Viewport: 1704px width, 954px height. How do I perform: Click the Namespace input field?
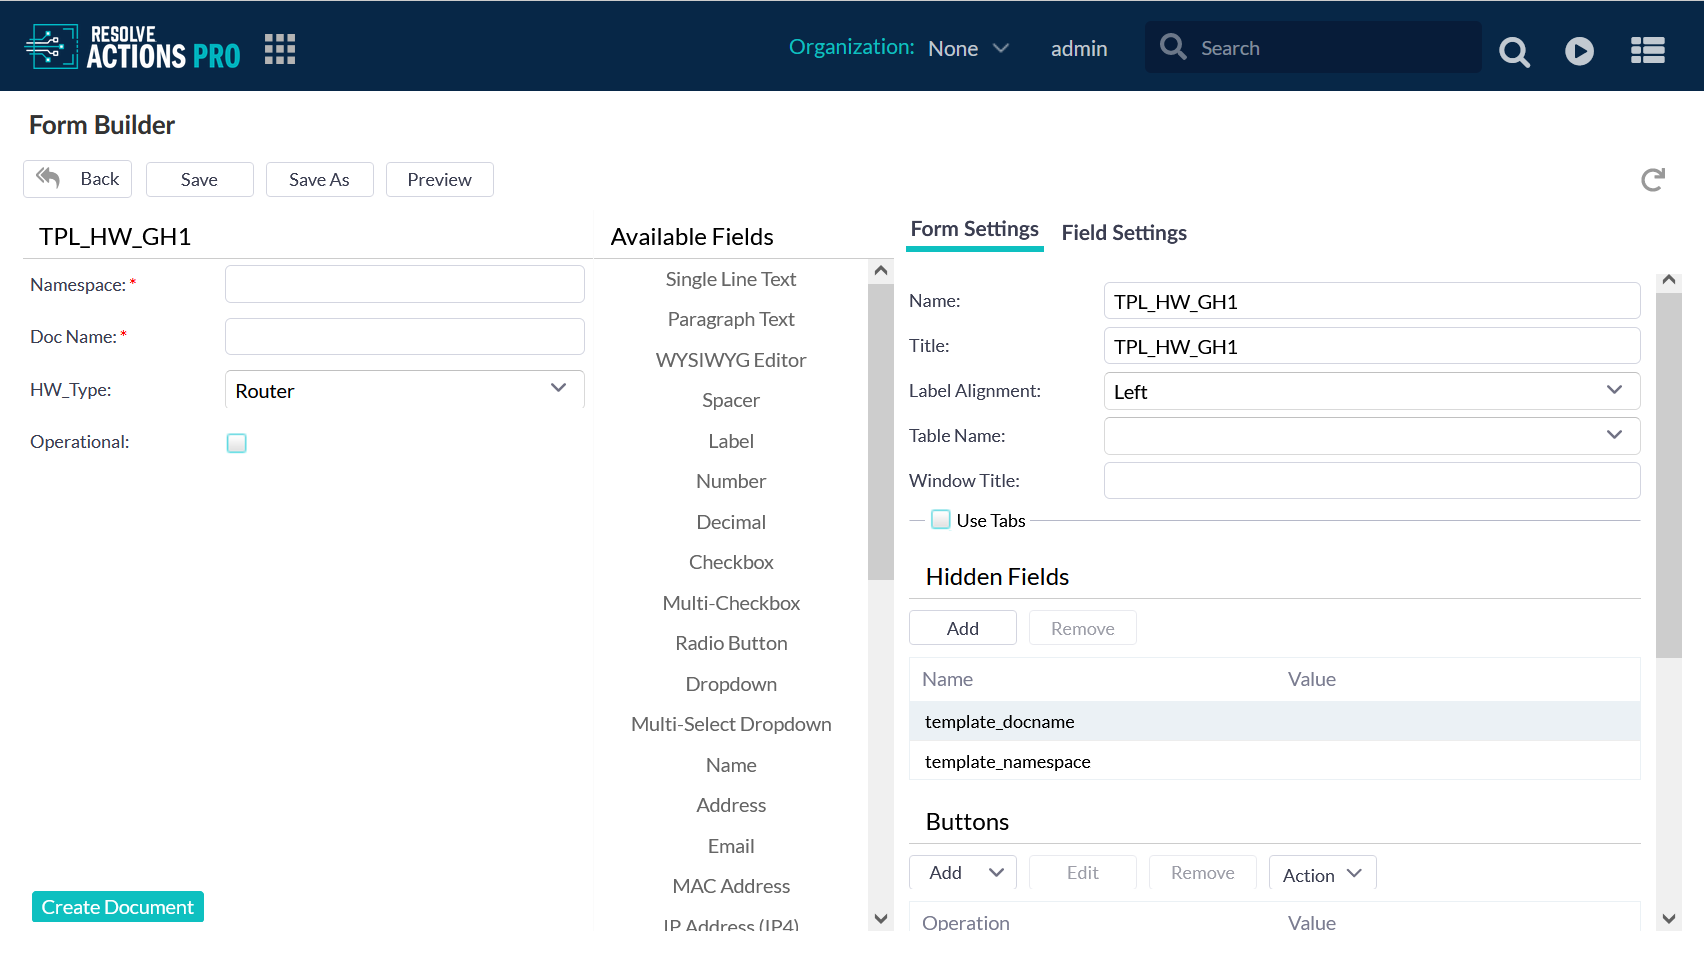point(405,284)
